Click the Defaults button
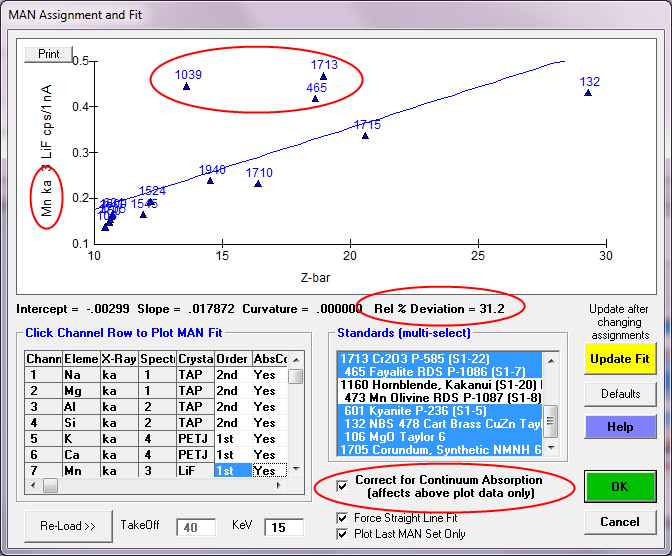Screen dimensions: 672x556 click(620, 394)
